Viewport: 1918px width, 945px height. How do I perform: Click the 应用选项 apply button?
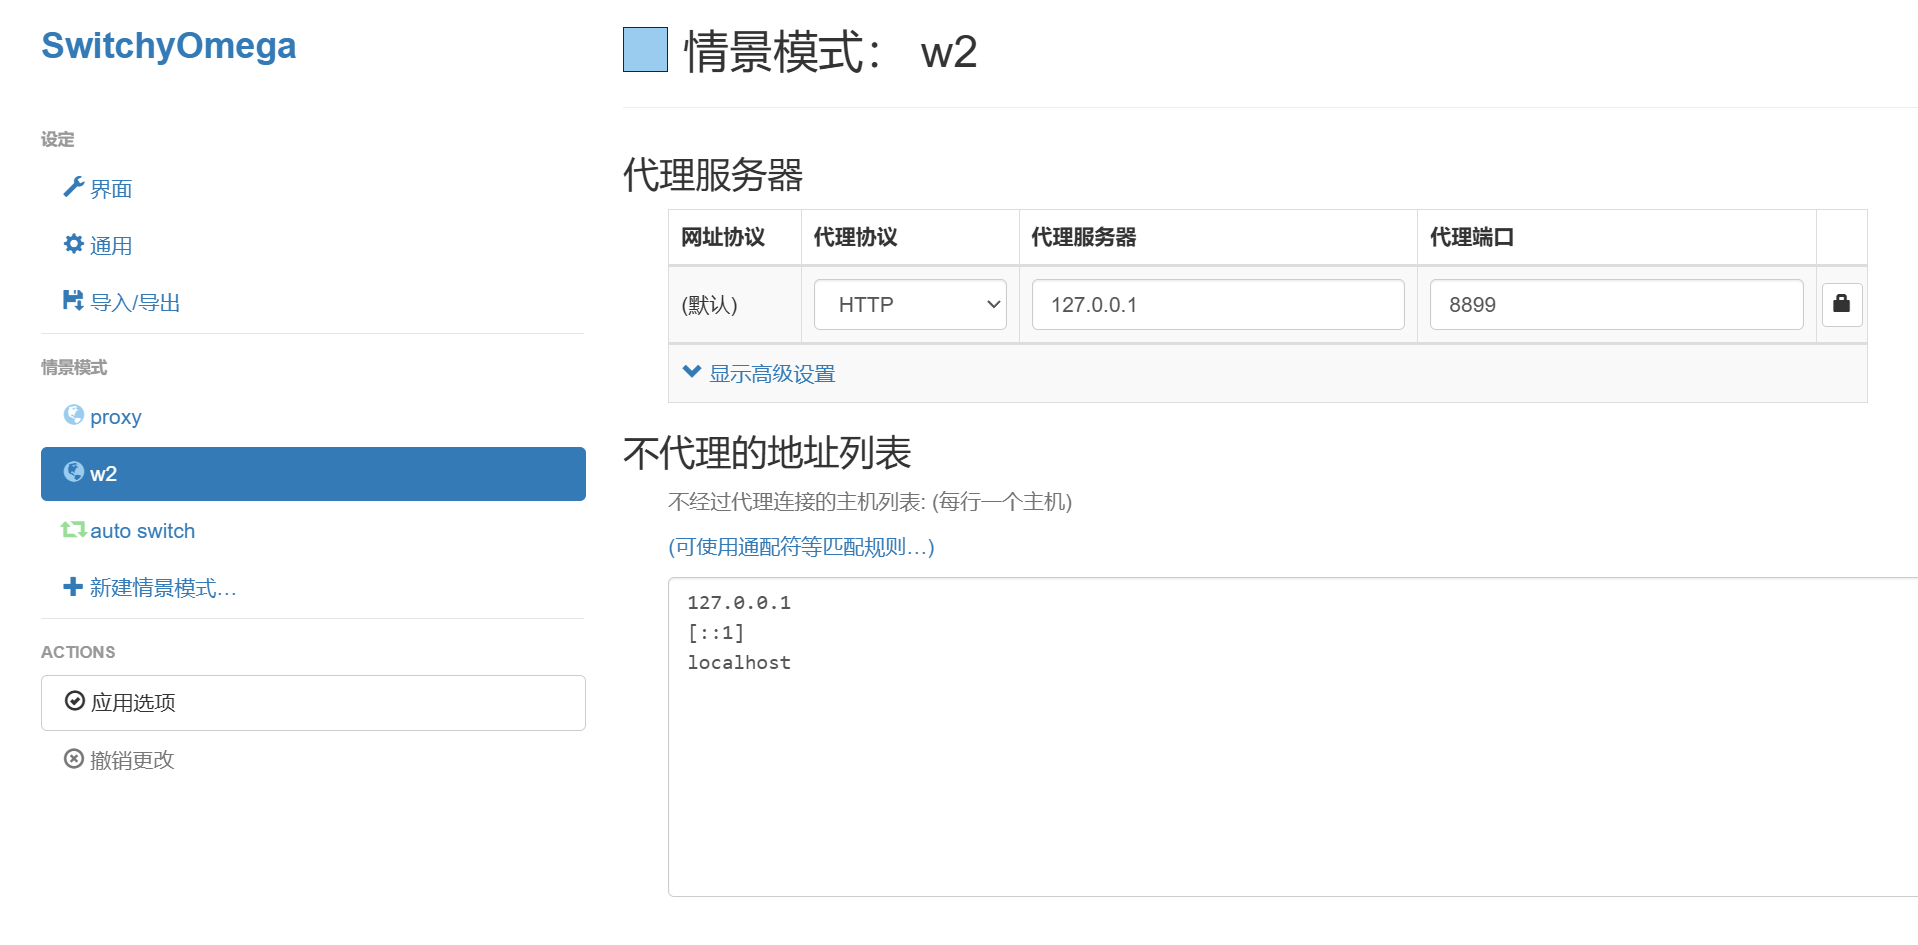(313, 703)
